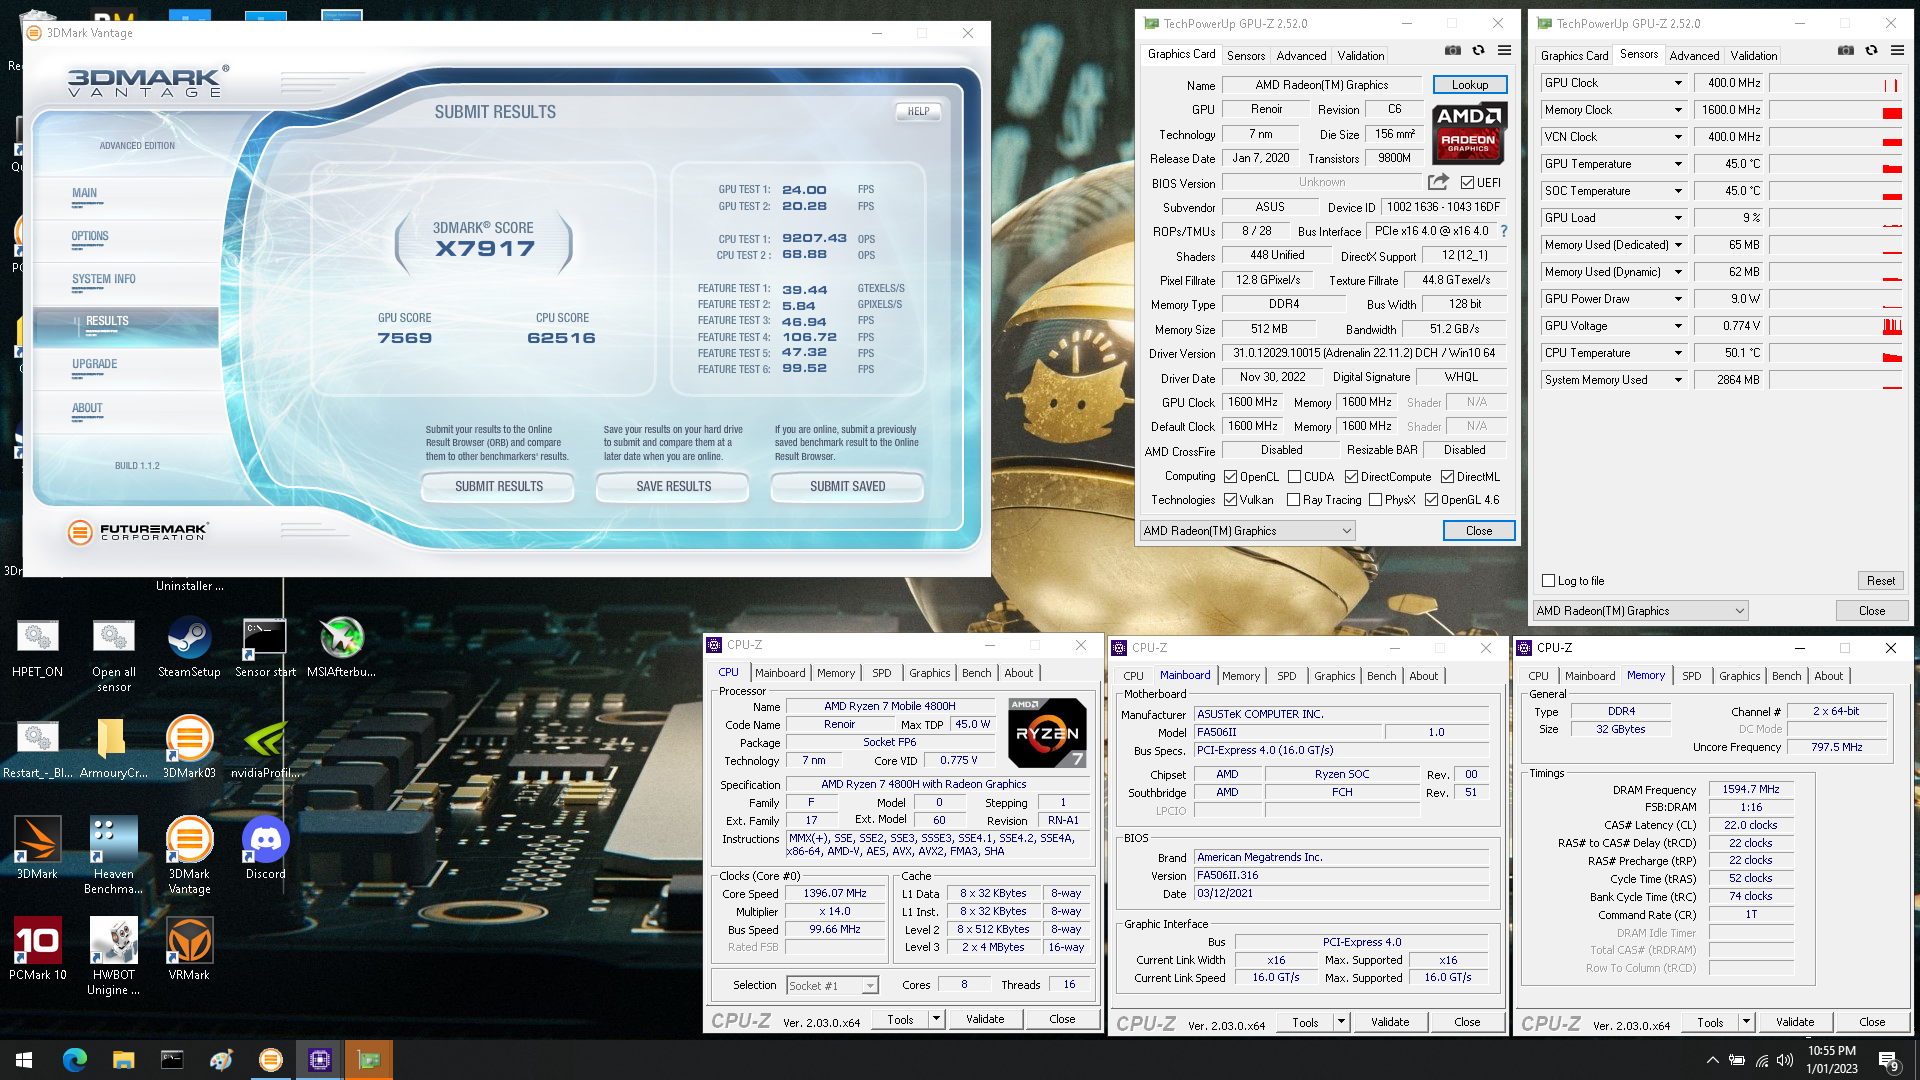
Task: Click the Bus Interface question mark icon
Action: click(x=1504, y=231)
